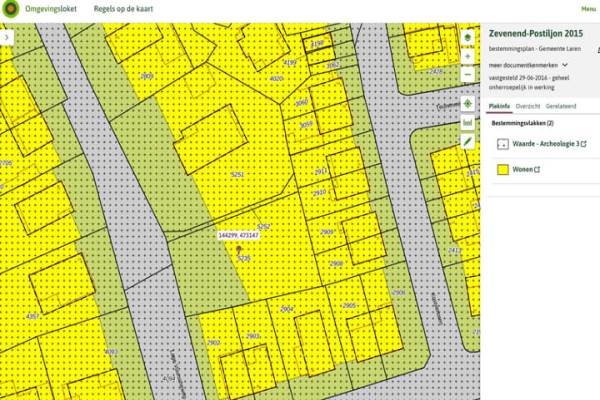
Task: Click the yellow Wonen legend swatch
Action: [502, 170]
